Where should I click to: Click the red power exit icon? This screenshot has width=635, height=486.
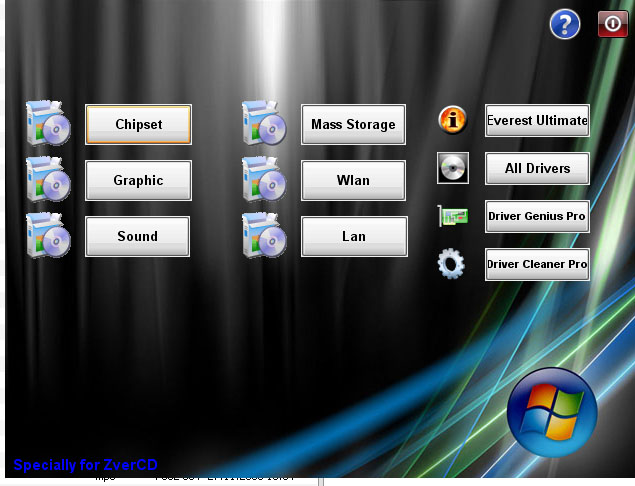click(613, 24)
